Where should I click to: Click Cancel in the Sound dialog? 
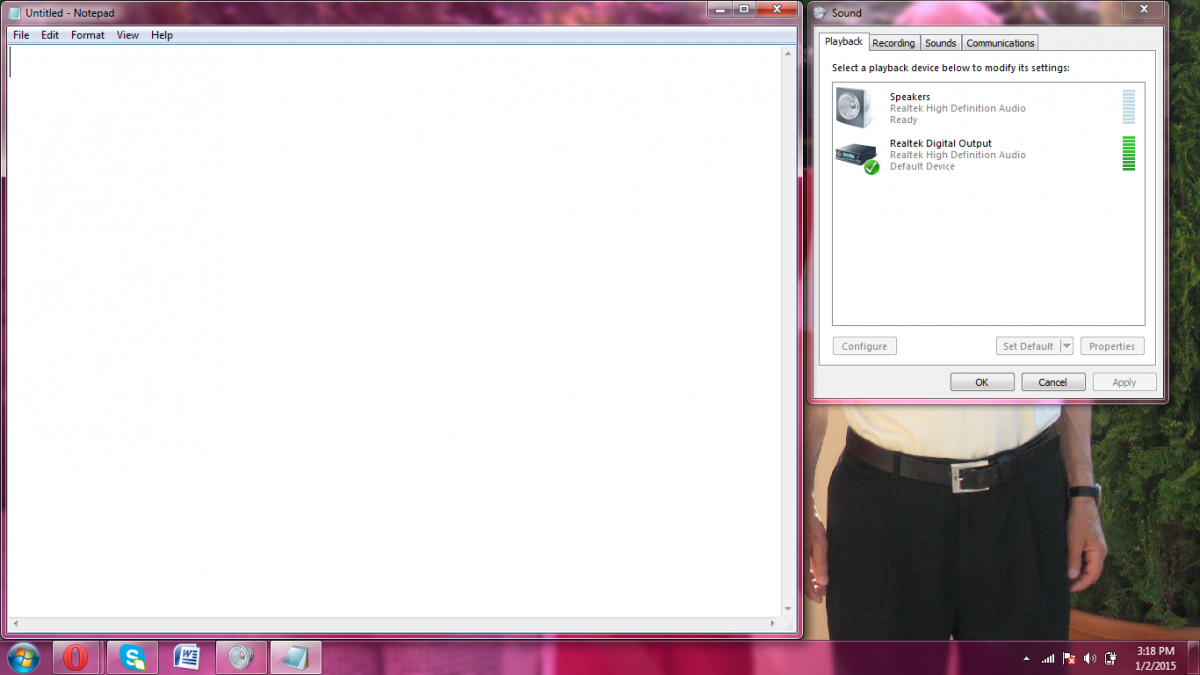point(1053,382)
